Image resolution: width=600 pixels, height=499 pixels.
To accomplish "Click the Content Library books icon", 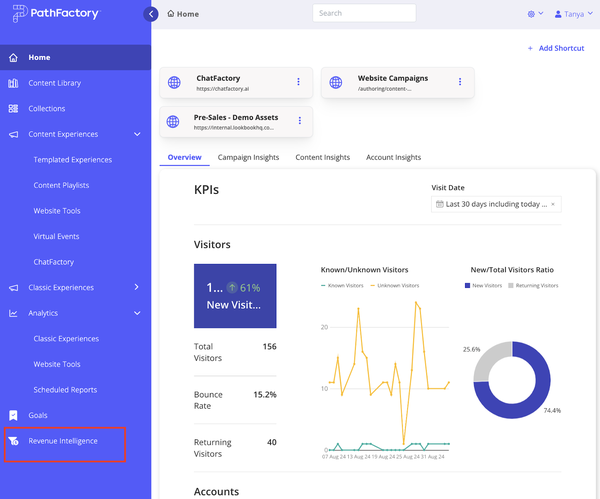I will (13, 83).
